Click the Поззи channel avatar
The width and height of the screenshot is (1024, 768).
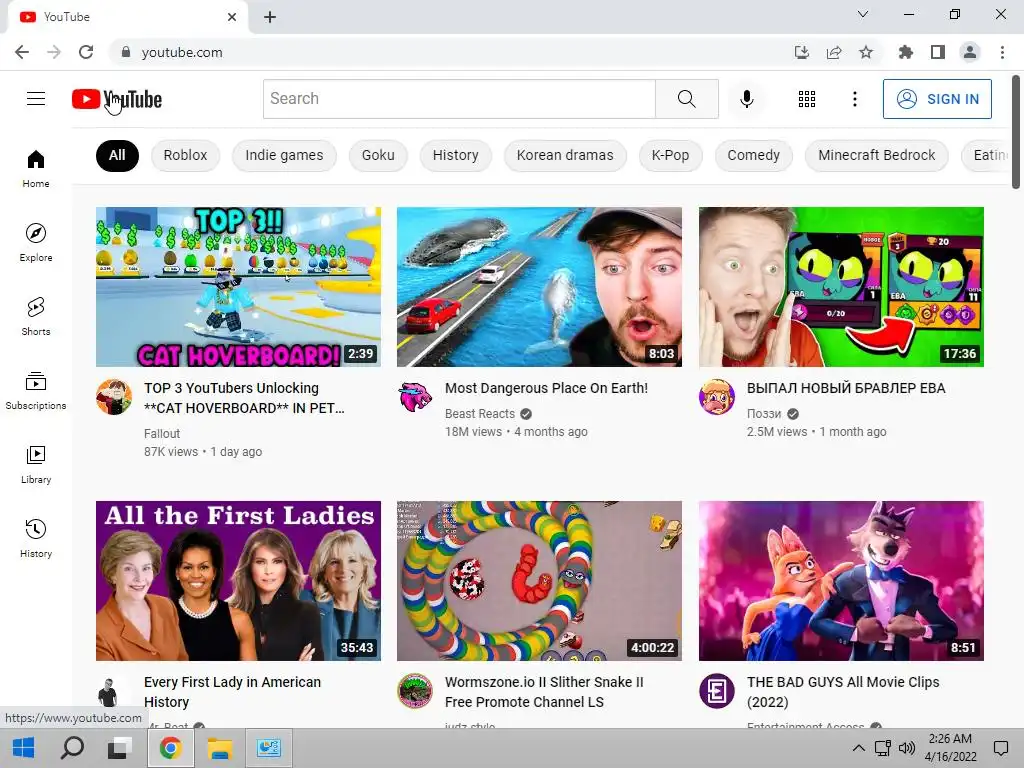point(716,396)
